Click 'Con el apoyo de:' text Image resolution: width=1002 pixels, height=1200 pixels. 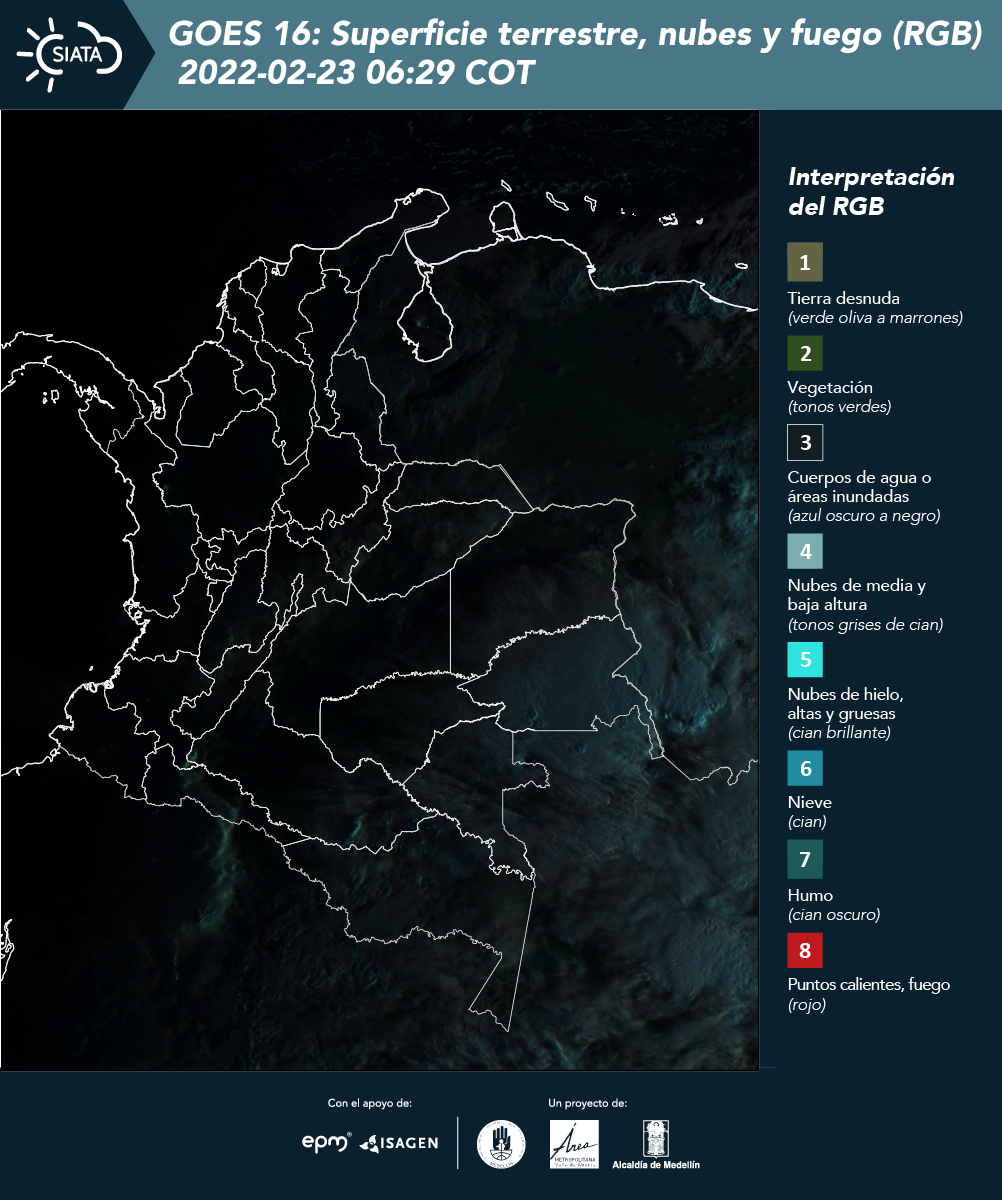[370, 1103]
